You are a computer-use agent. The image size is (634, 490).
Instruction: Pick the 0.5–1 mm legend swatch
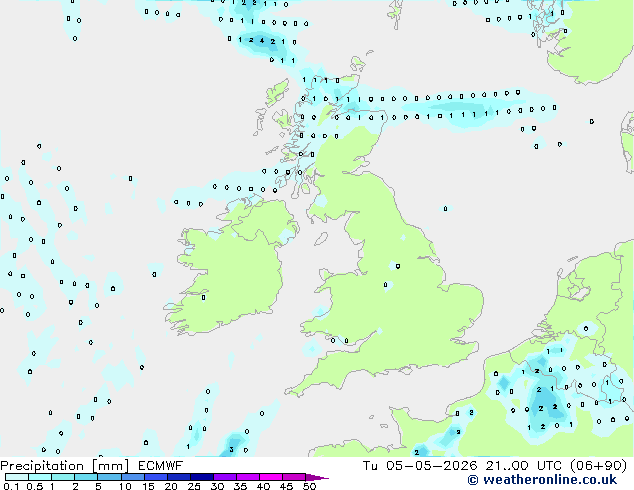pyautogui.click(x=40, y=477)
